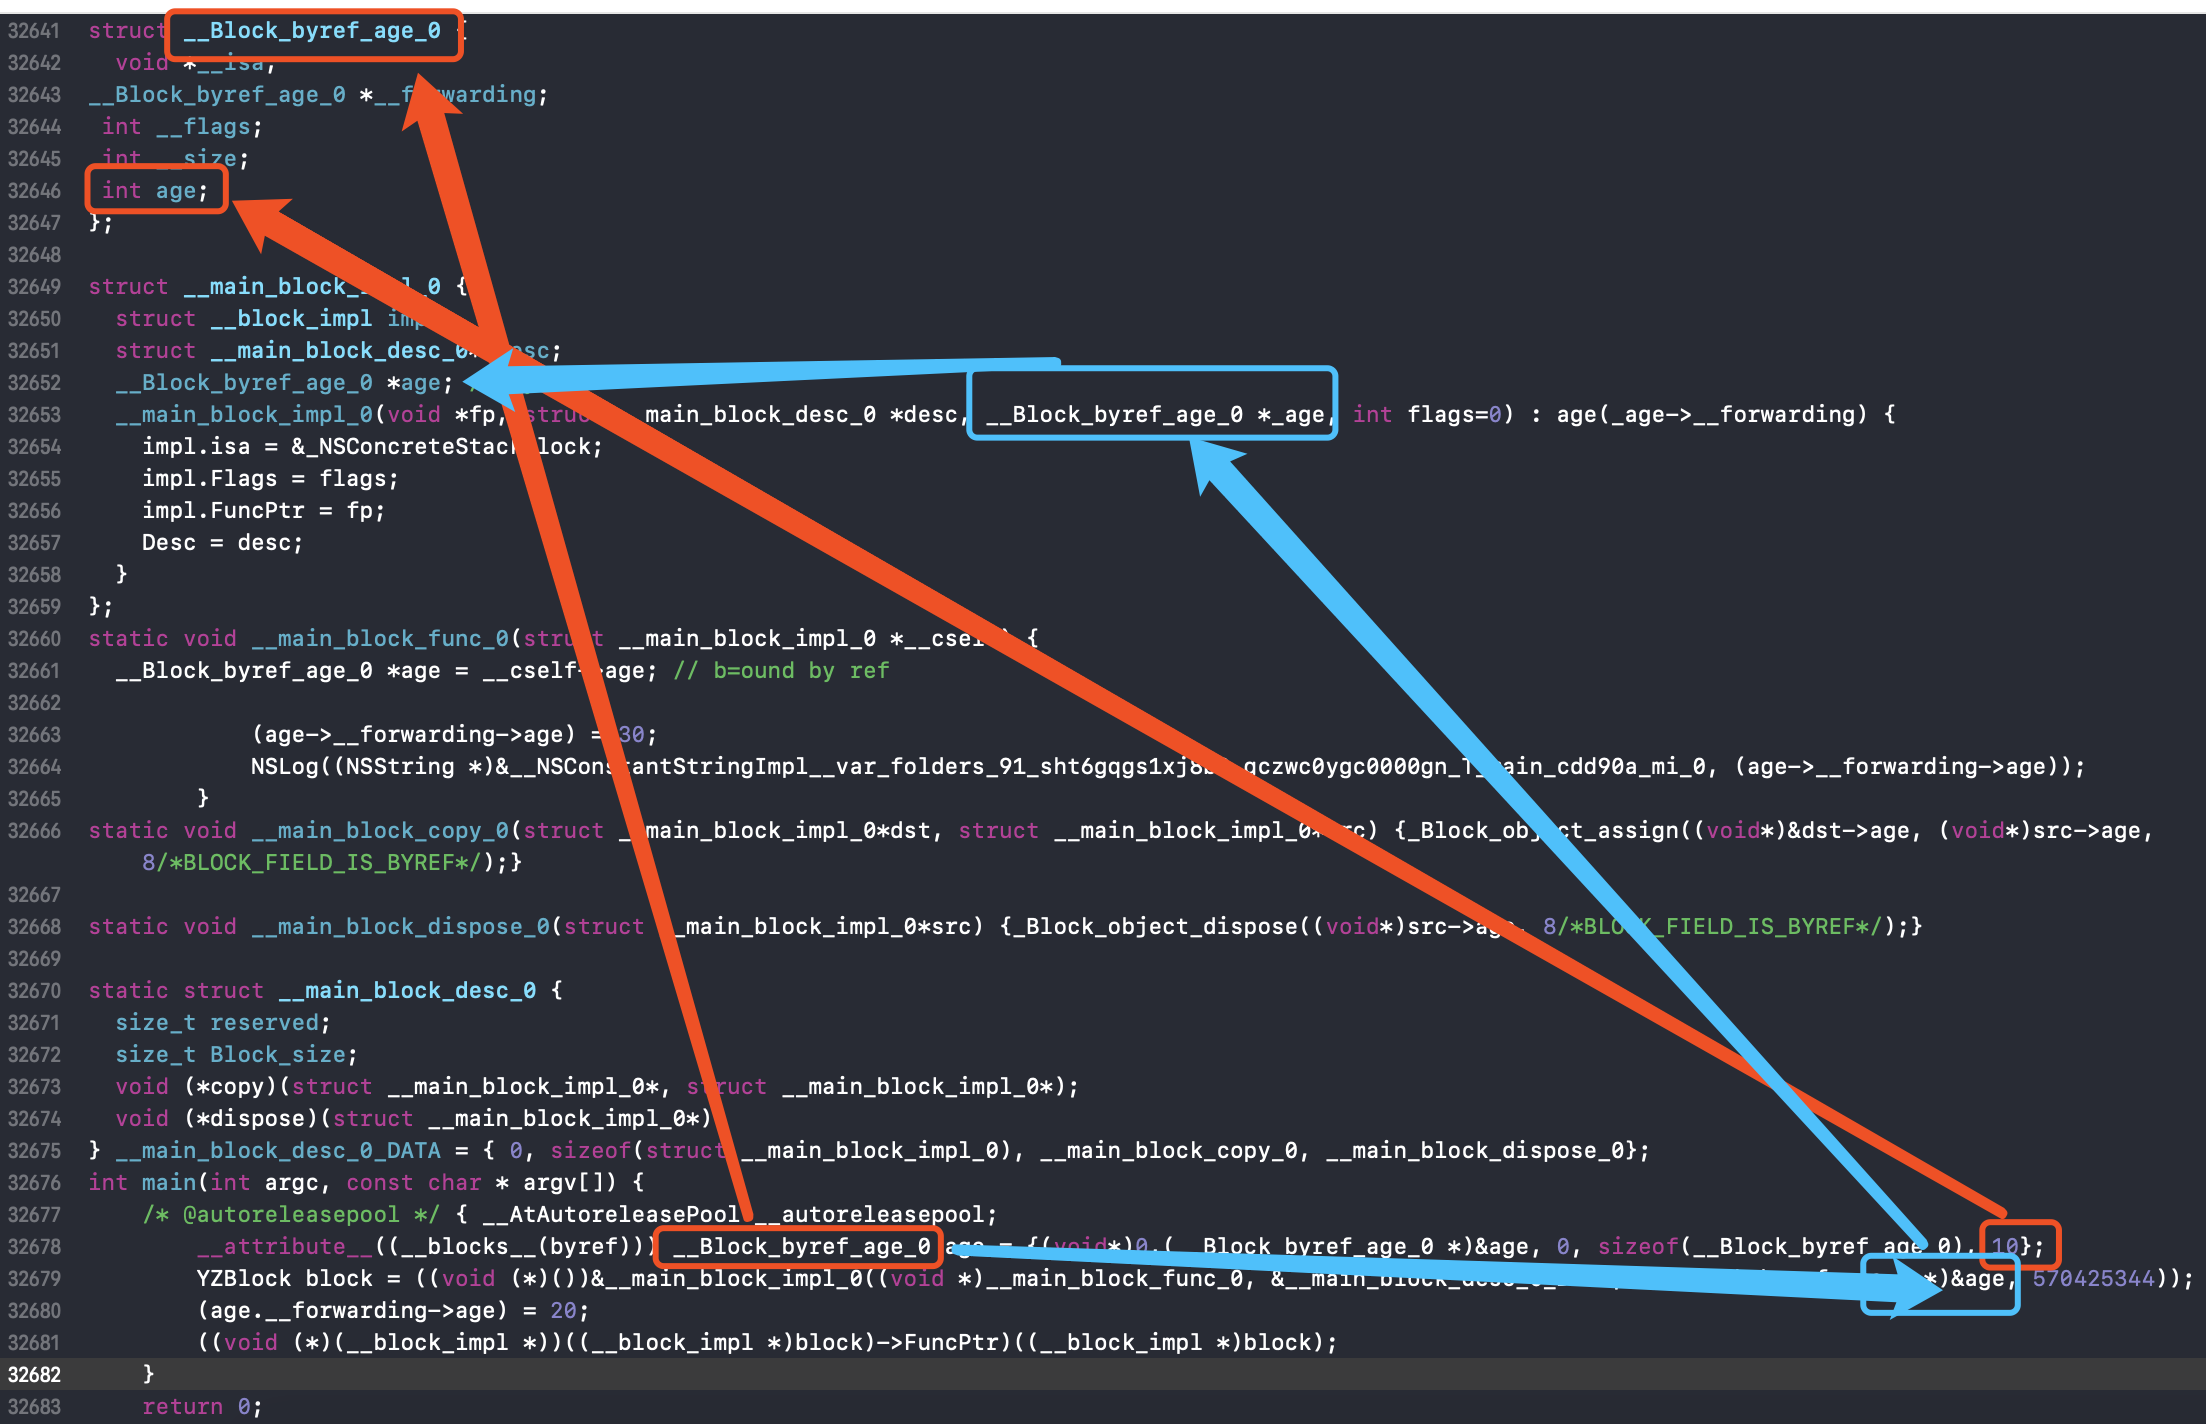
Task: Click "impl.Flags = flags;" on line 32655
Action: tap(270, 479)
